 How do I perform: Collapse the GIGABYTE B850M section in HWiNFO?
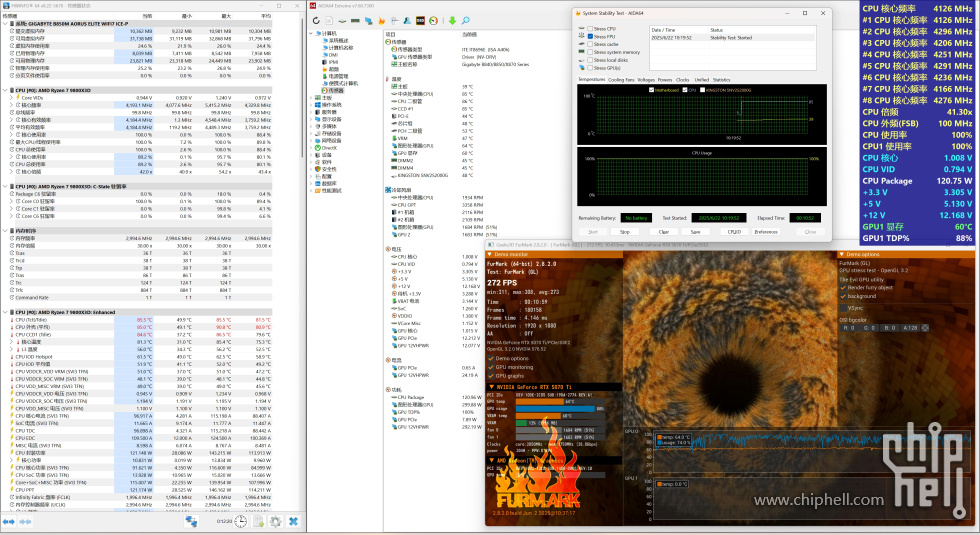[x=5, y=23]
